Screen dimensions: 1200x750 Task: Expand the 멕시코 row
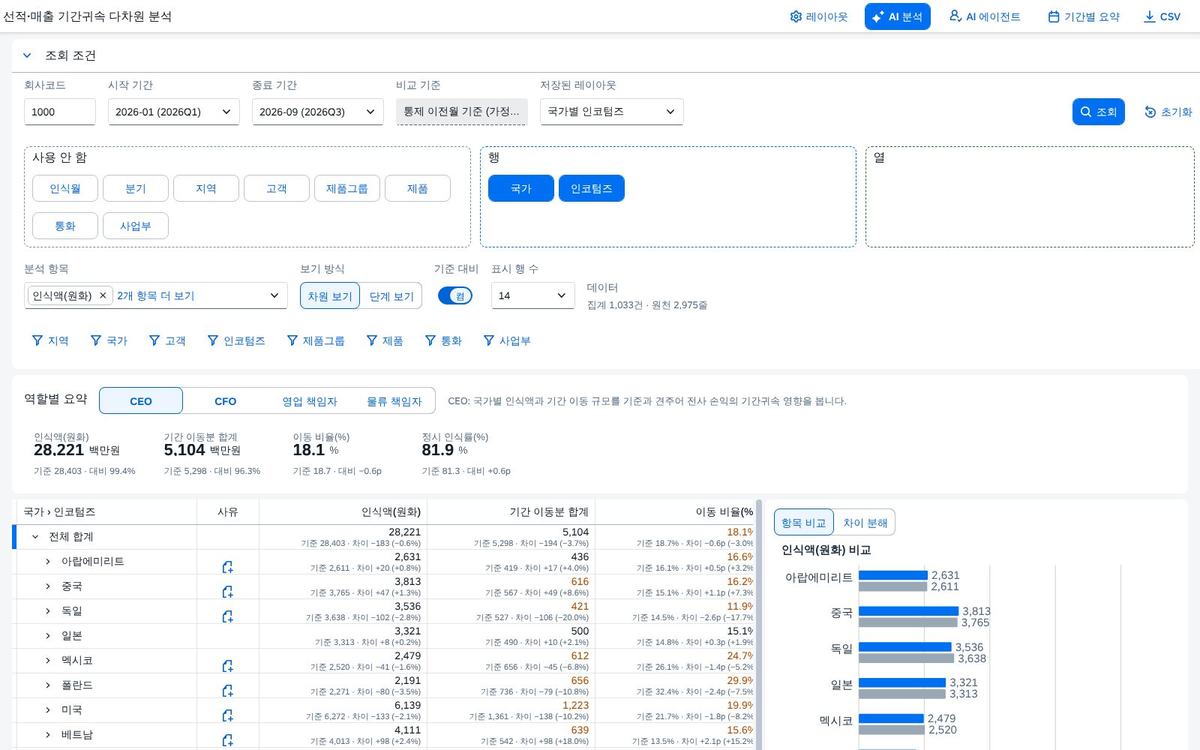(x=48, y=660)
